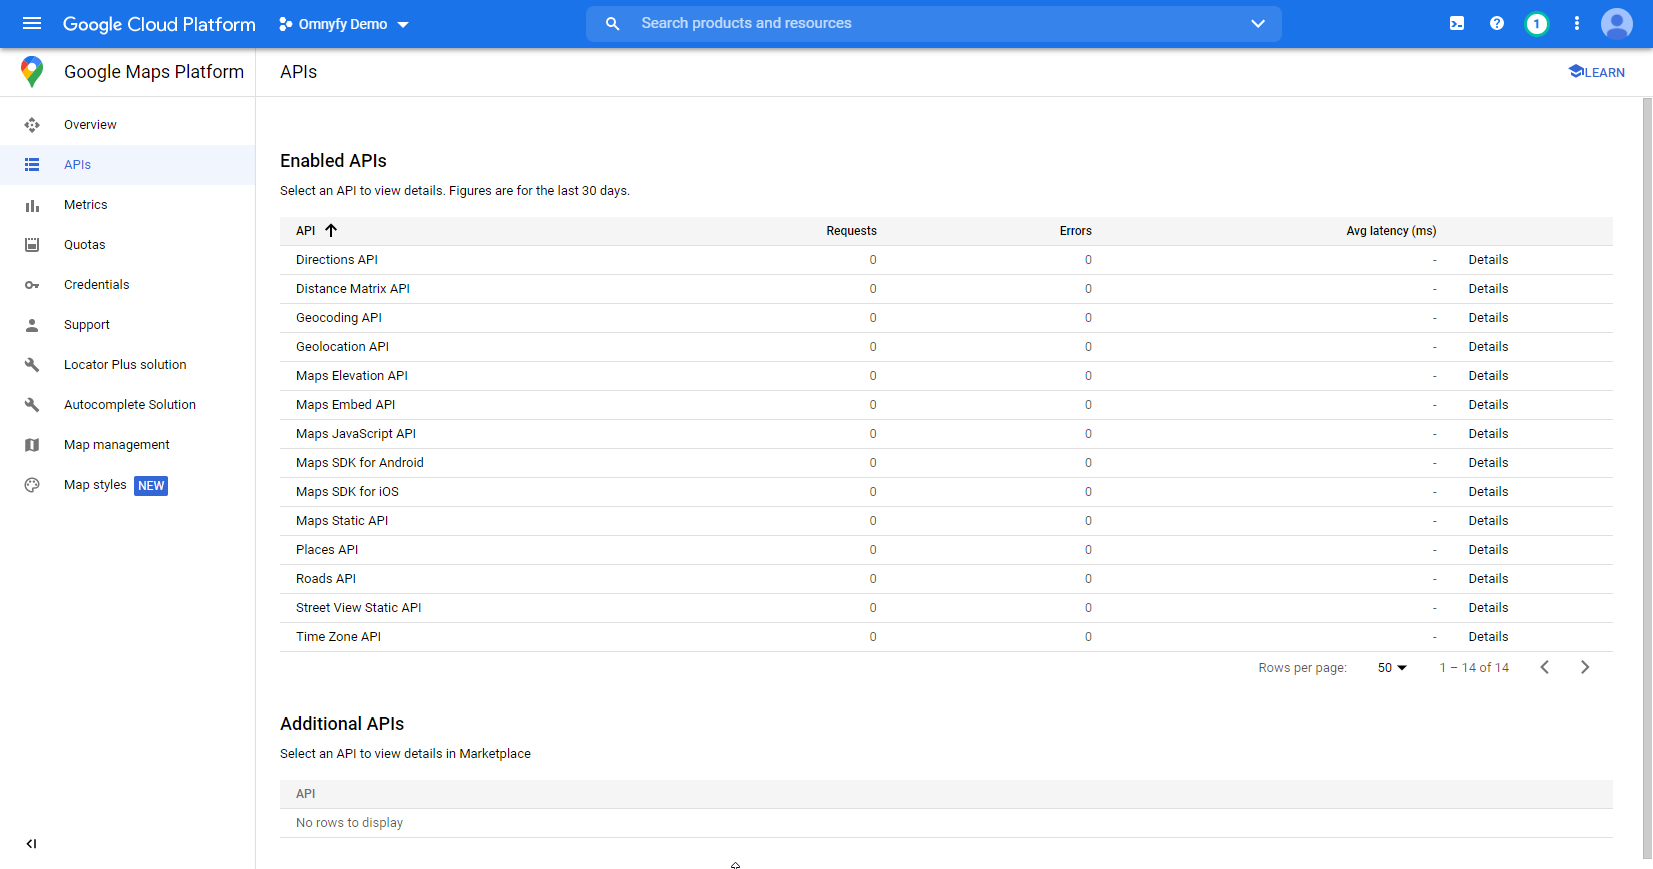This screenshot has width=1653, height=869.
Task: Click the search magnifier icon
Action: [613, 23]
